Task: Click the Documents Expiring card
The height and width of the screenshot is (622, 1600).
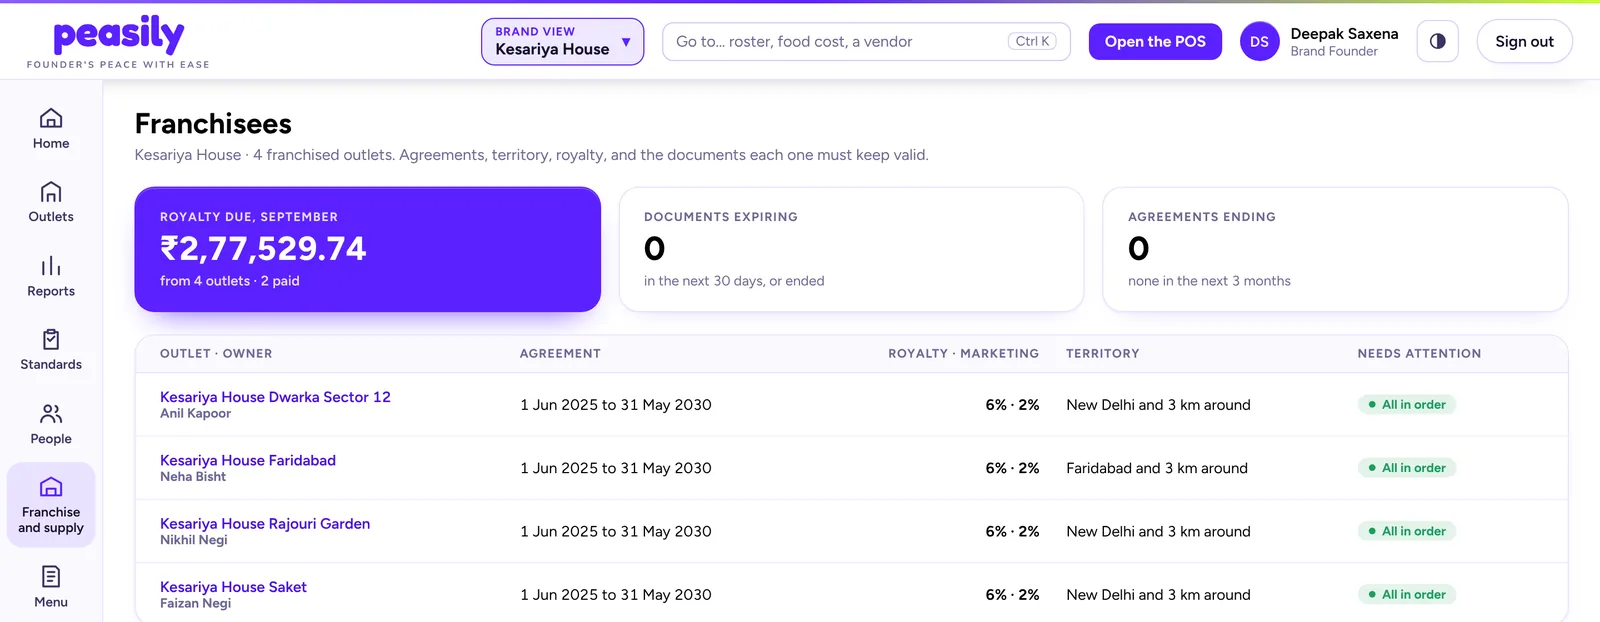Action: (x=851, y=249)
